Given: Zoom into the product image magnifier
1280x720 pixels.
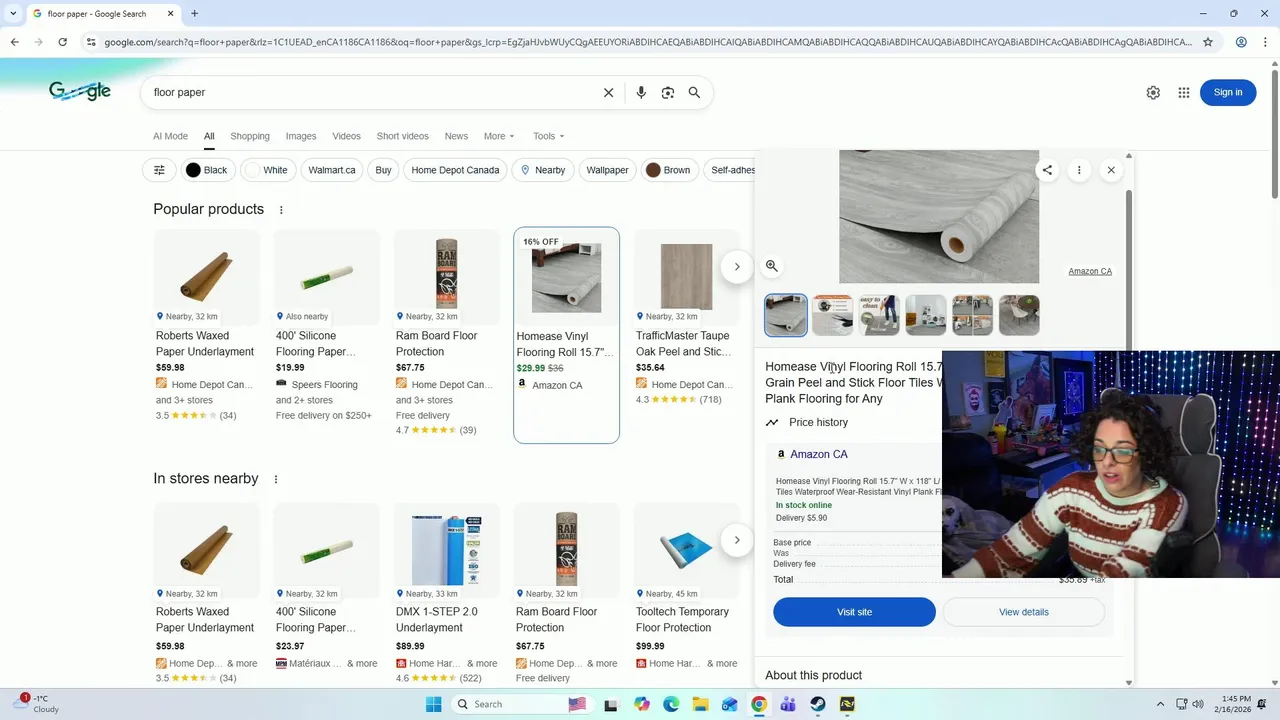Looking at the screenshot, I should [772, 266].
